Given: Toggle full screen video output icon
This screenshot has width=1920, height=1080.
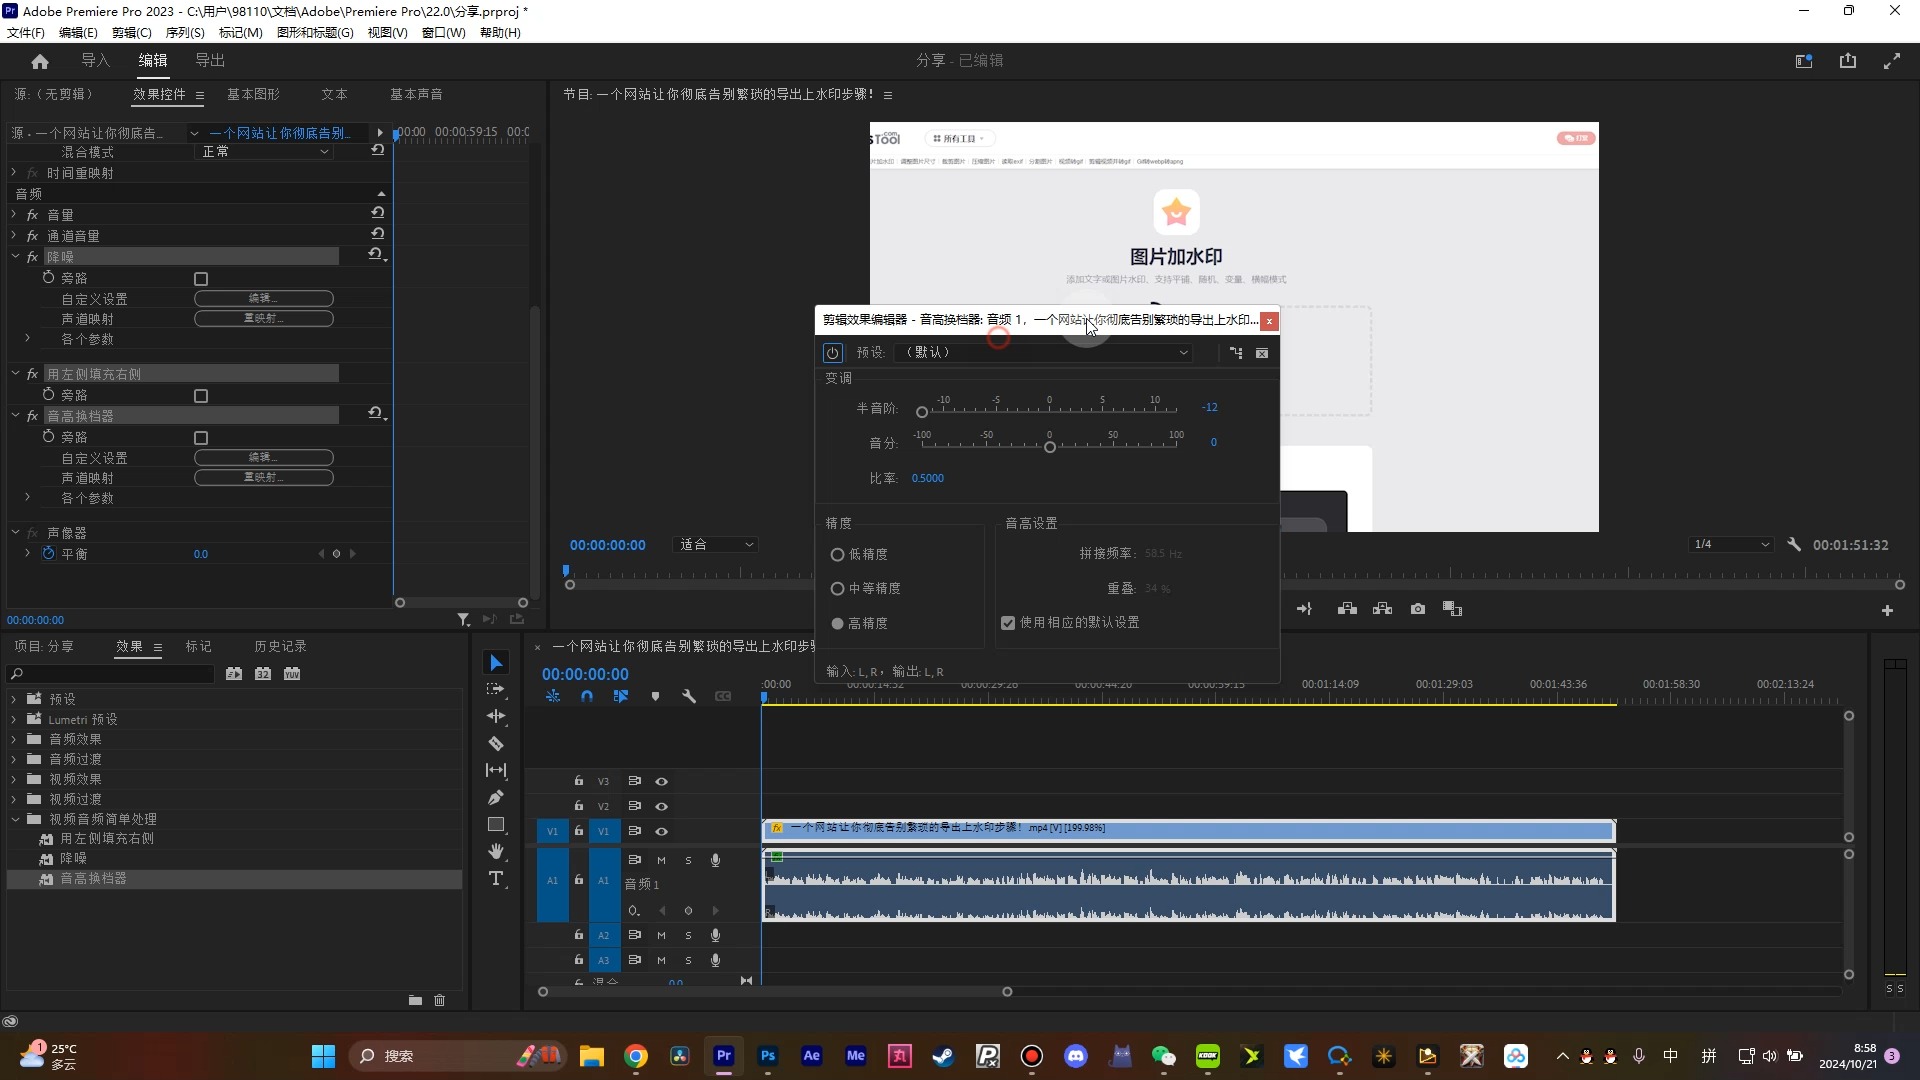Looking at the screenshot, I should [x=1892, y=61].
